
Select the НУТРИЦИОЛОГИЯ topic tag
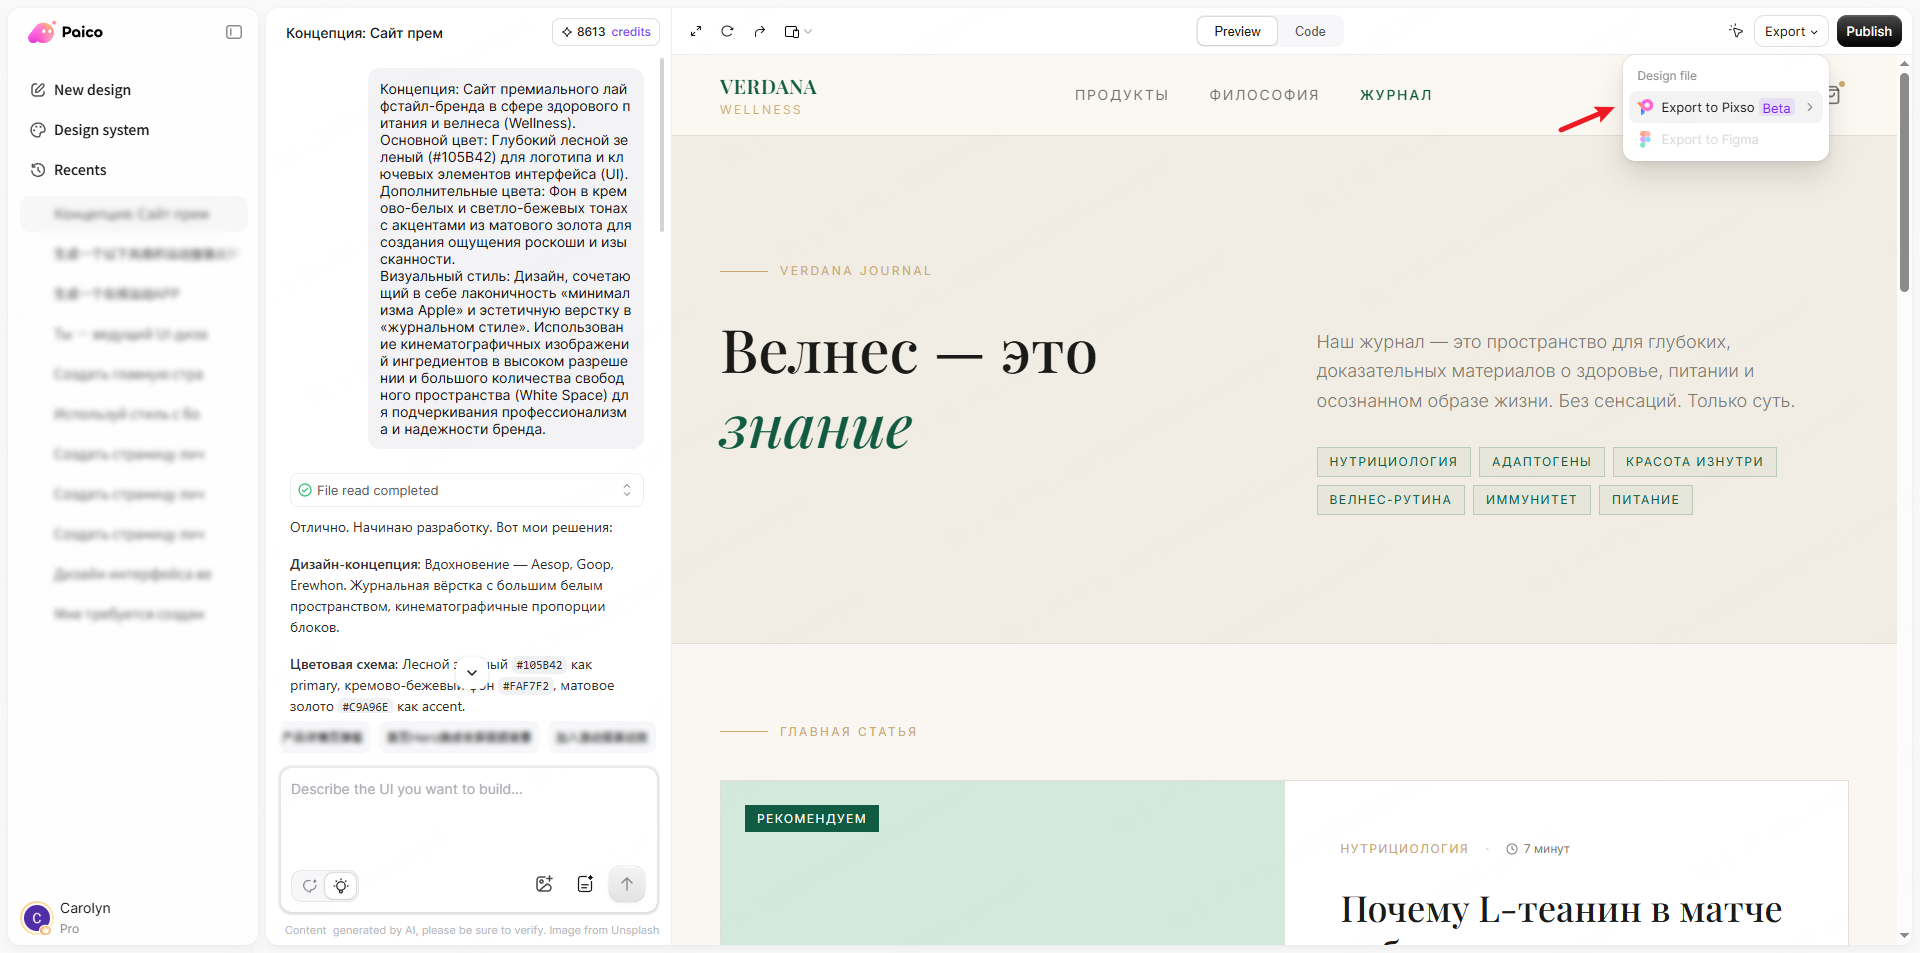click(1393, 462)
